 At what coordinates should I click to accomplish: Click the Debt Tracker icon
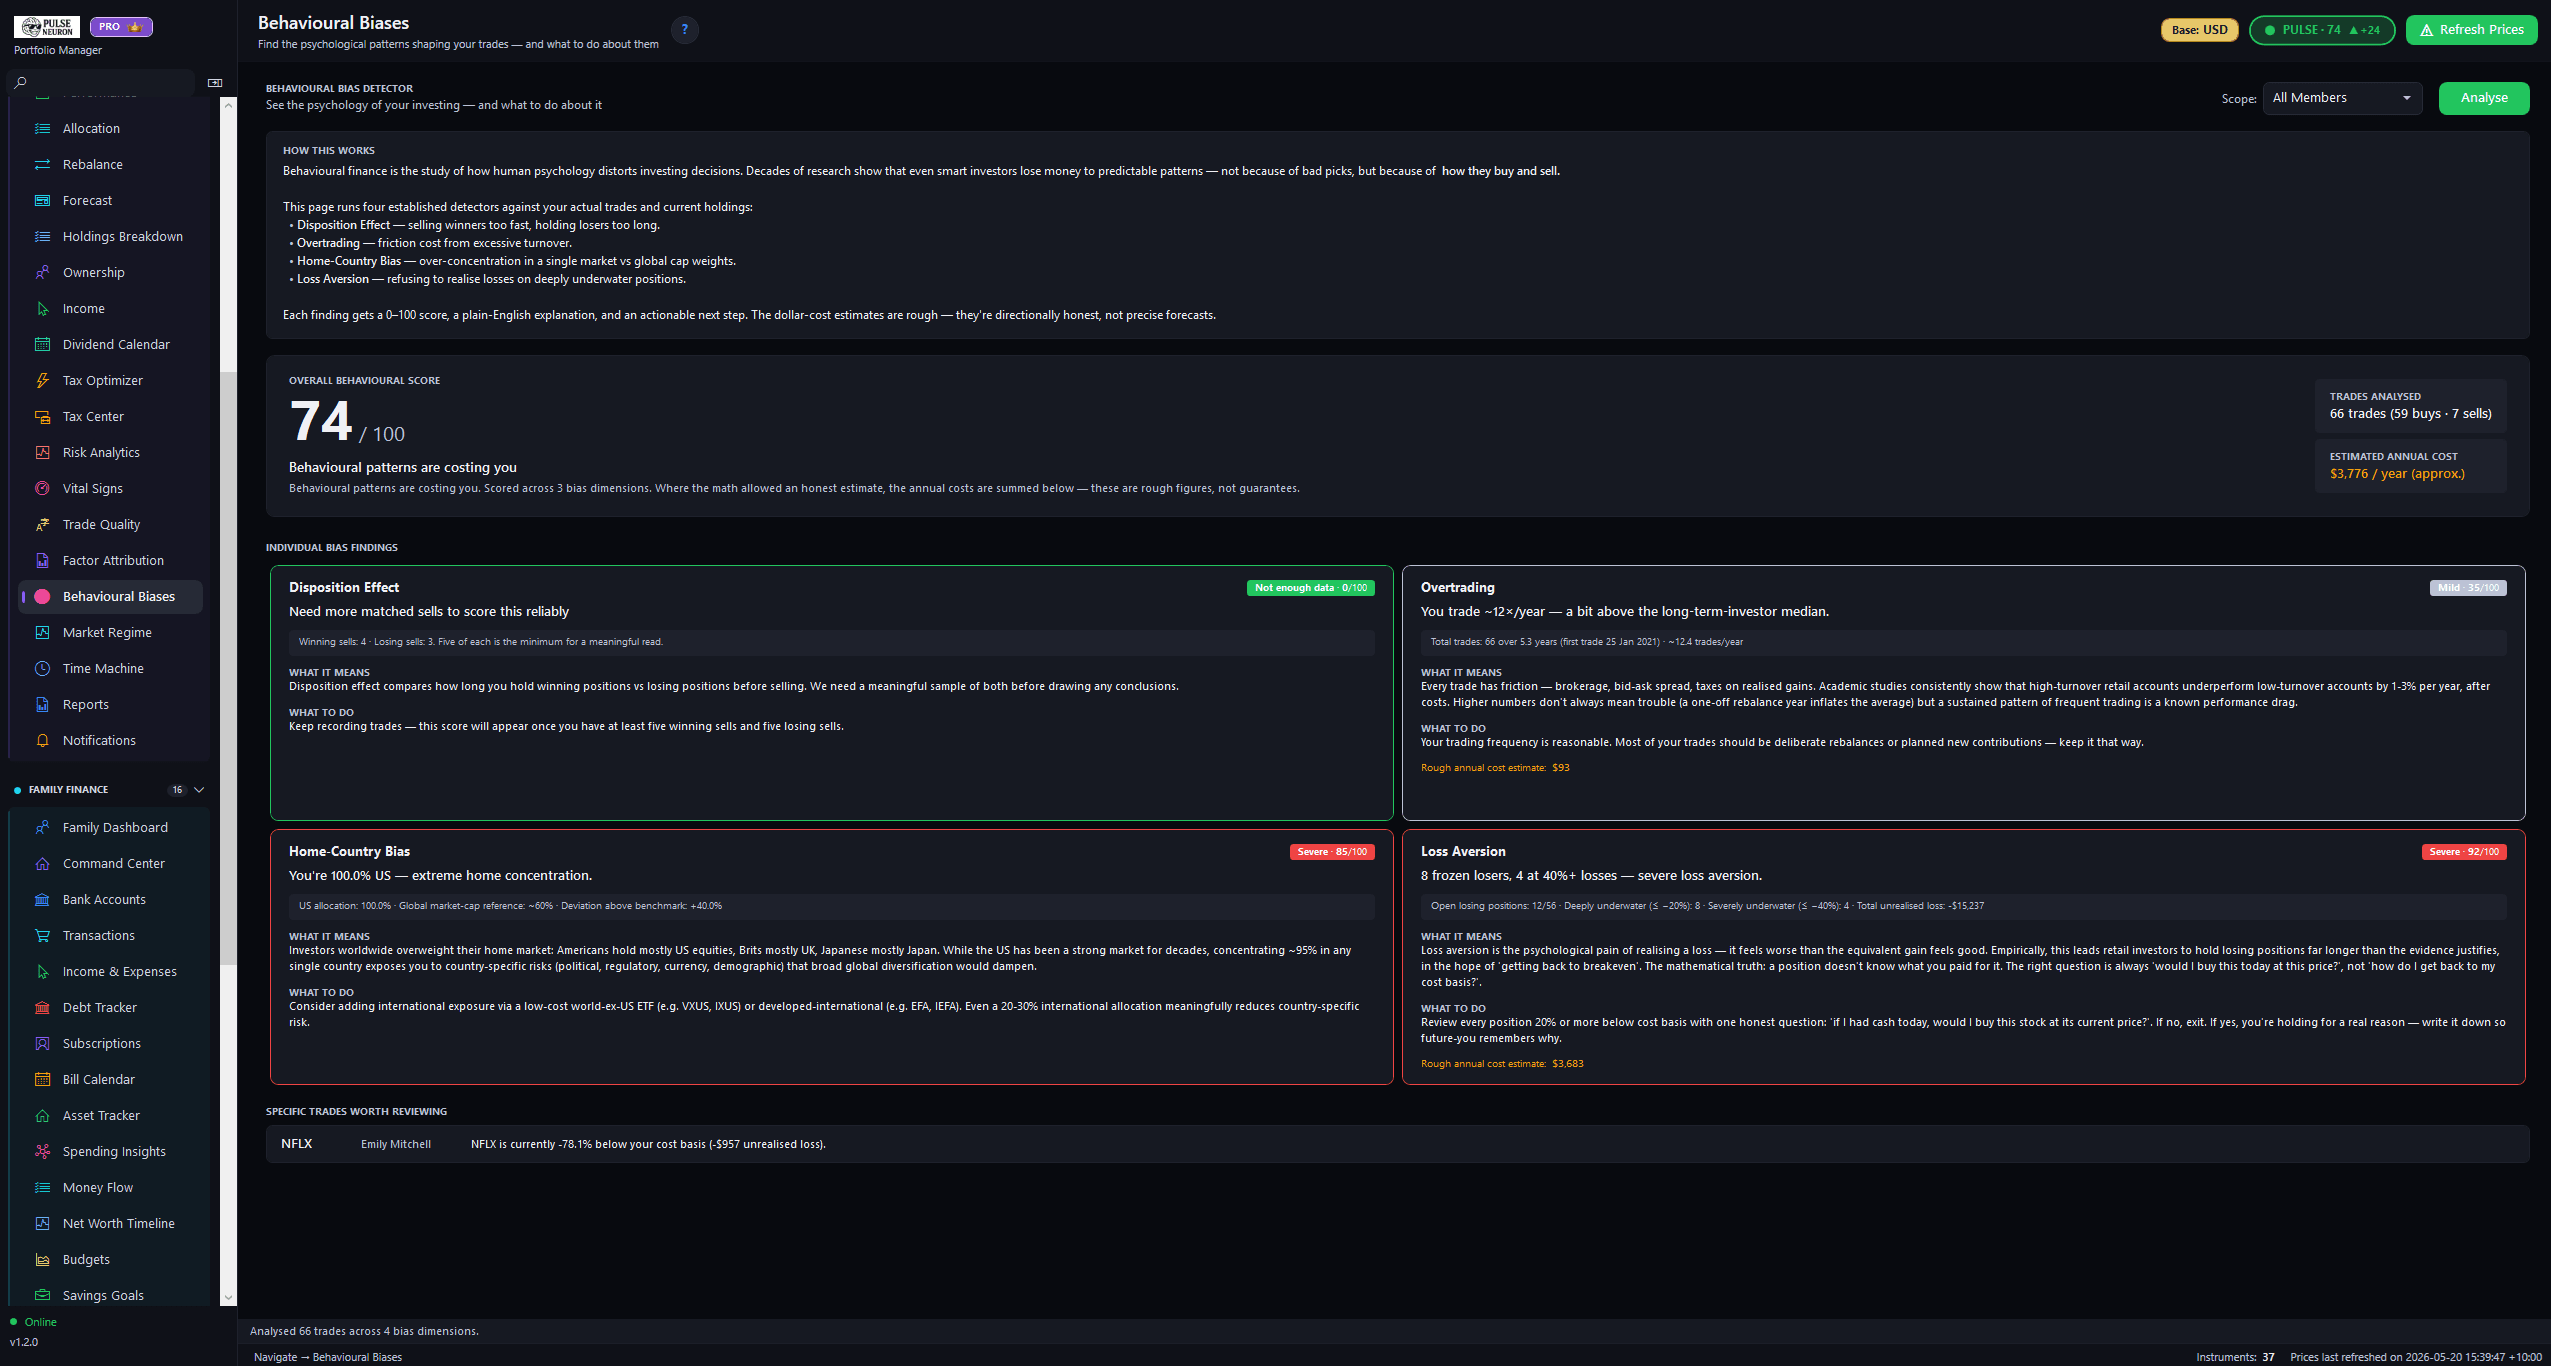pos(42,1007)
